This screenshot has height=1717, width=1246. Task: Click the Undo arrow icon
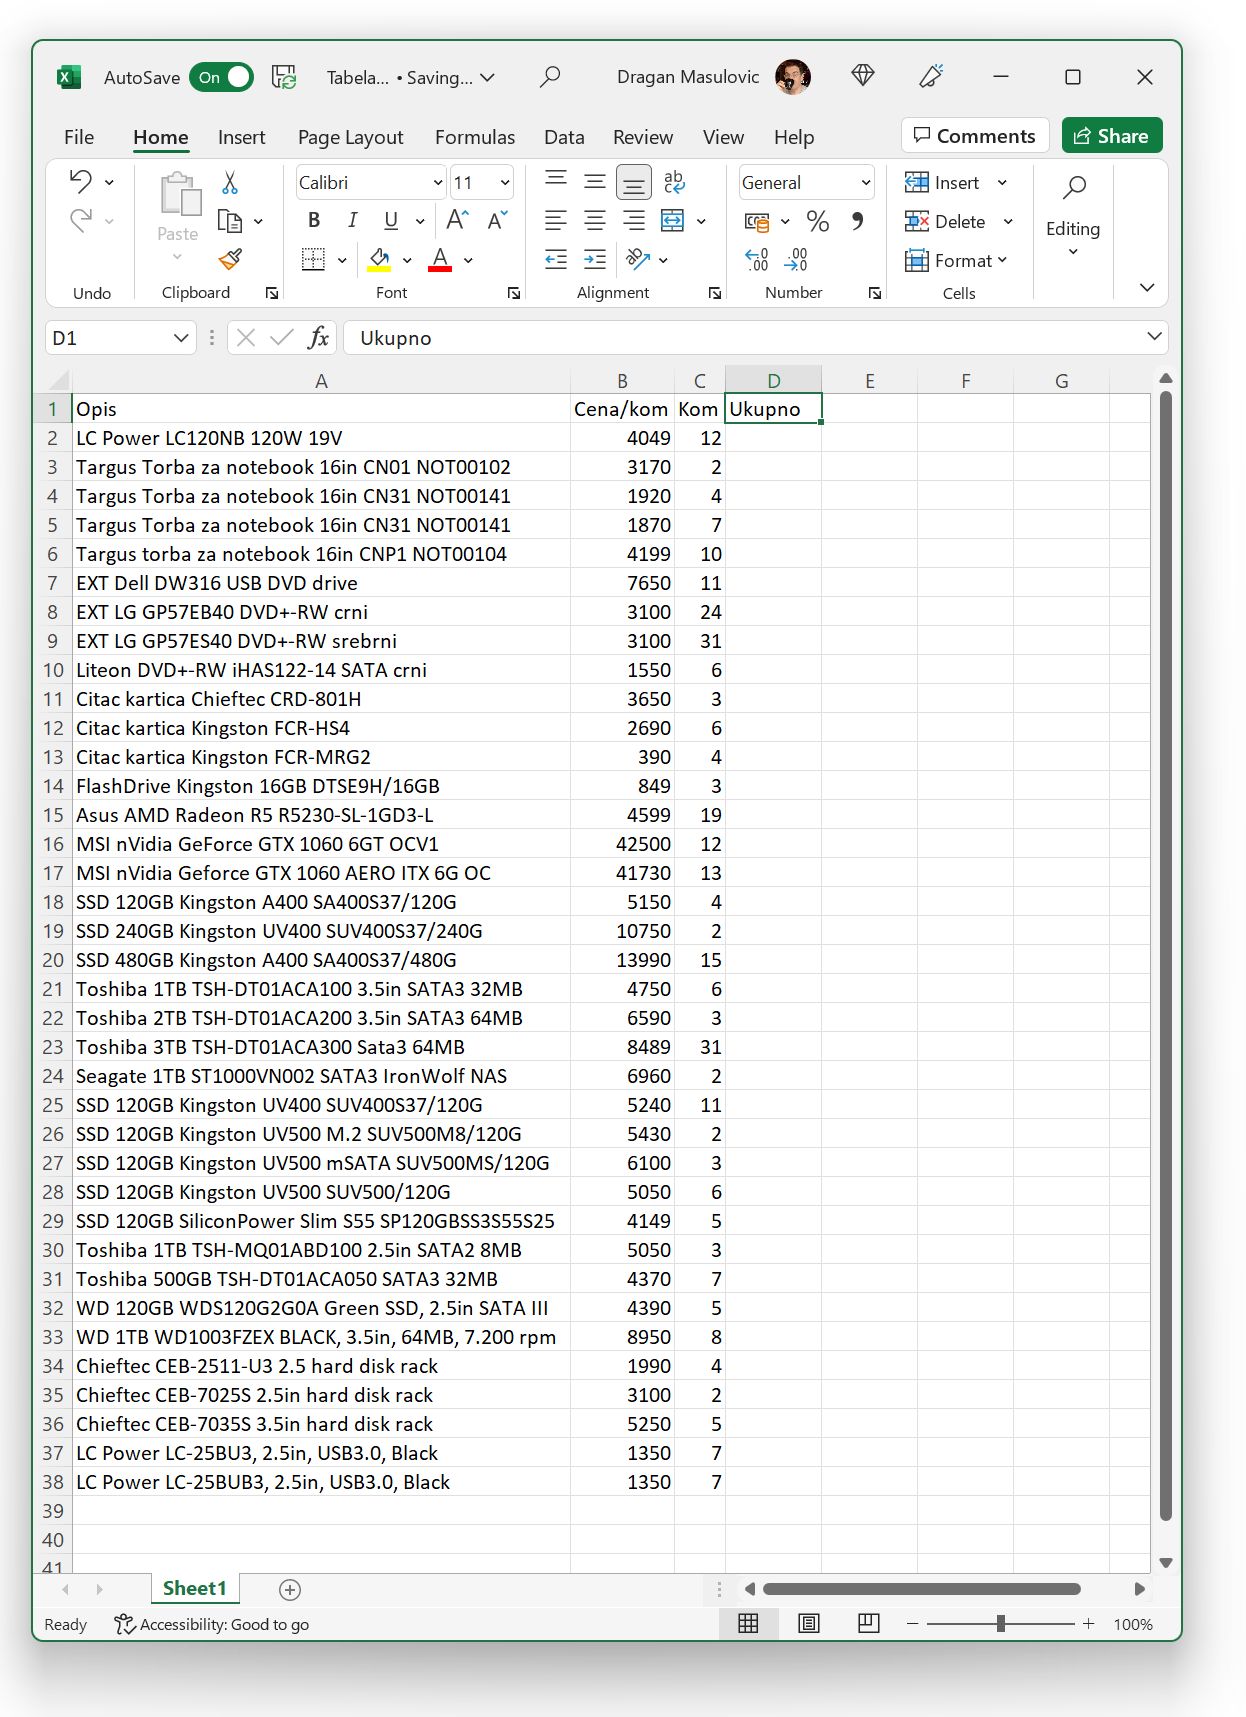coord(80,181)
